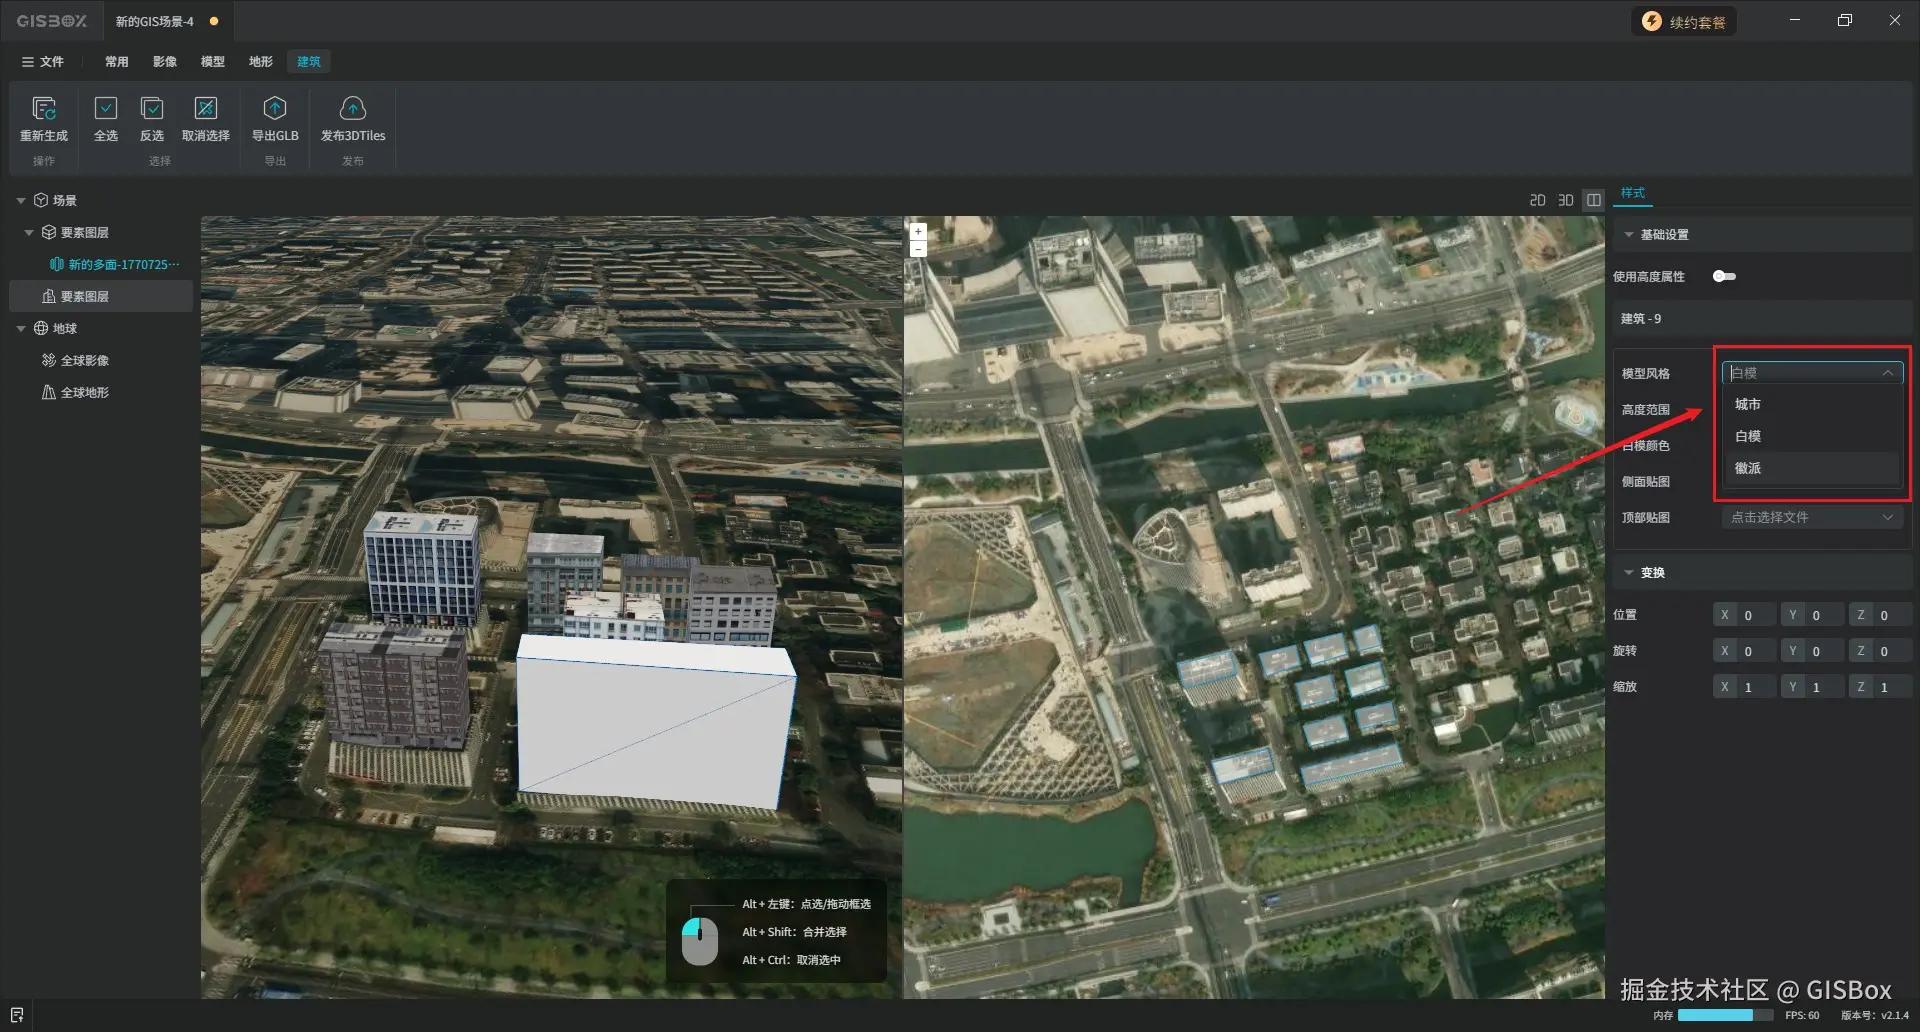Select the 建筑 ribbon tab

coord(309,62)
